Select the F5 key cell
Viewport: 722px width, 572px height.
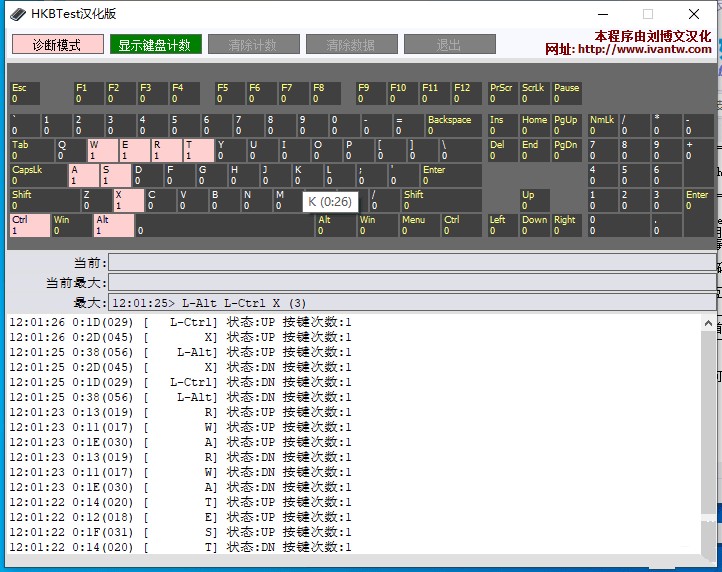click(230, 93)
